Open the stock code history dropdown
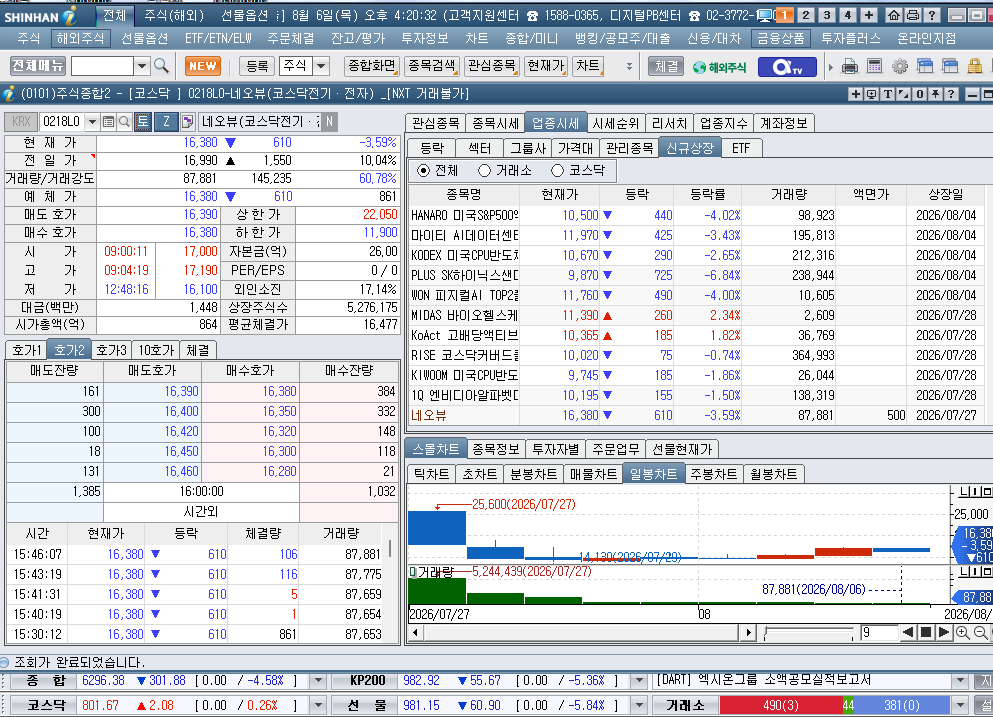This screenshot has height=717, width=993. click(92, 121)
